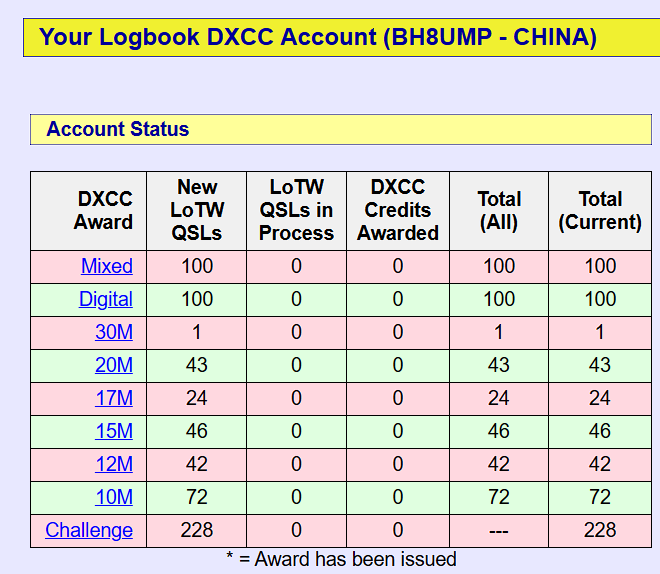Click the 'LoTW QSLs in Process' column header
This screenshot has width=660, height=574.
(x=296, y=210)
